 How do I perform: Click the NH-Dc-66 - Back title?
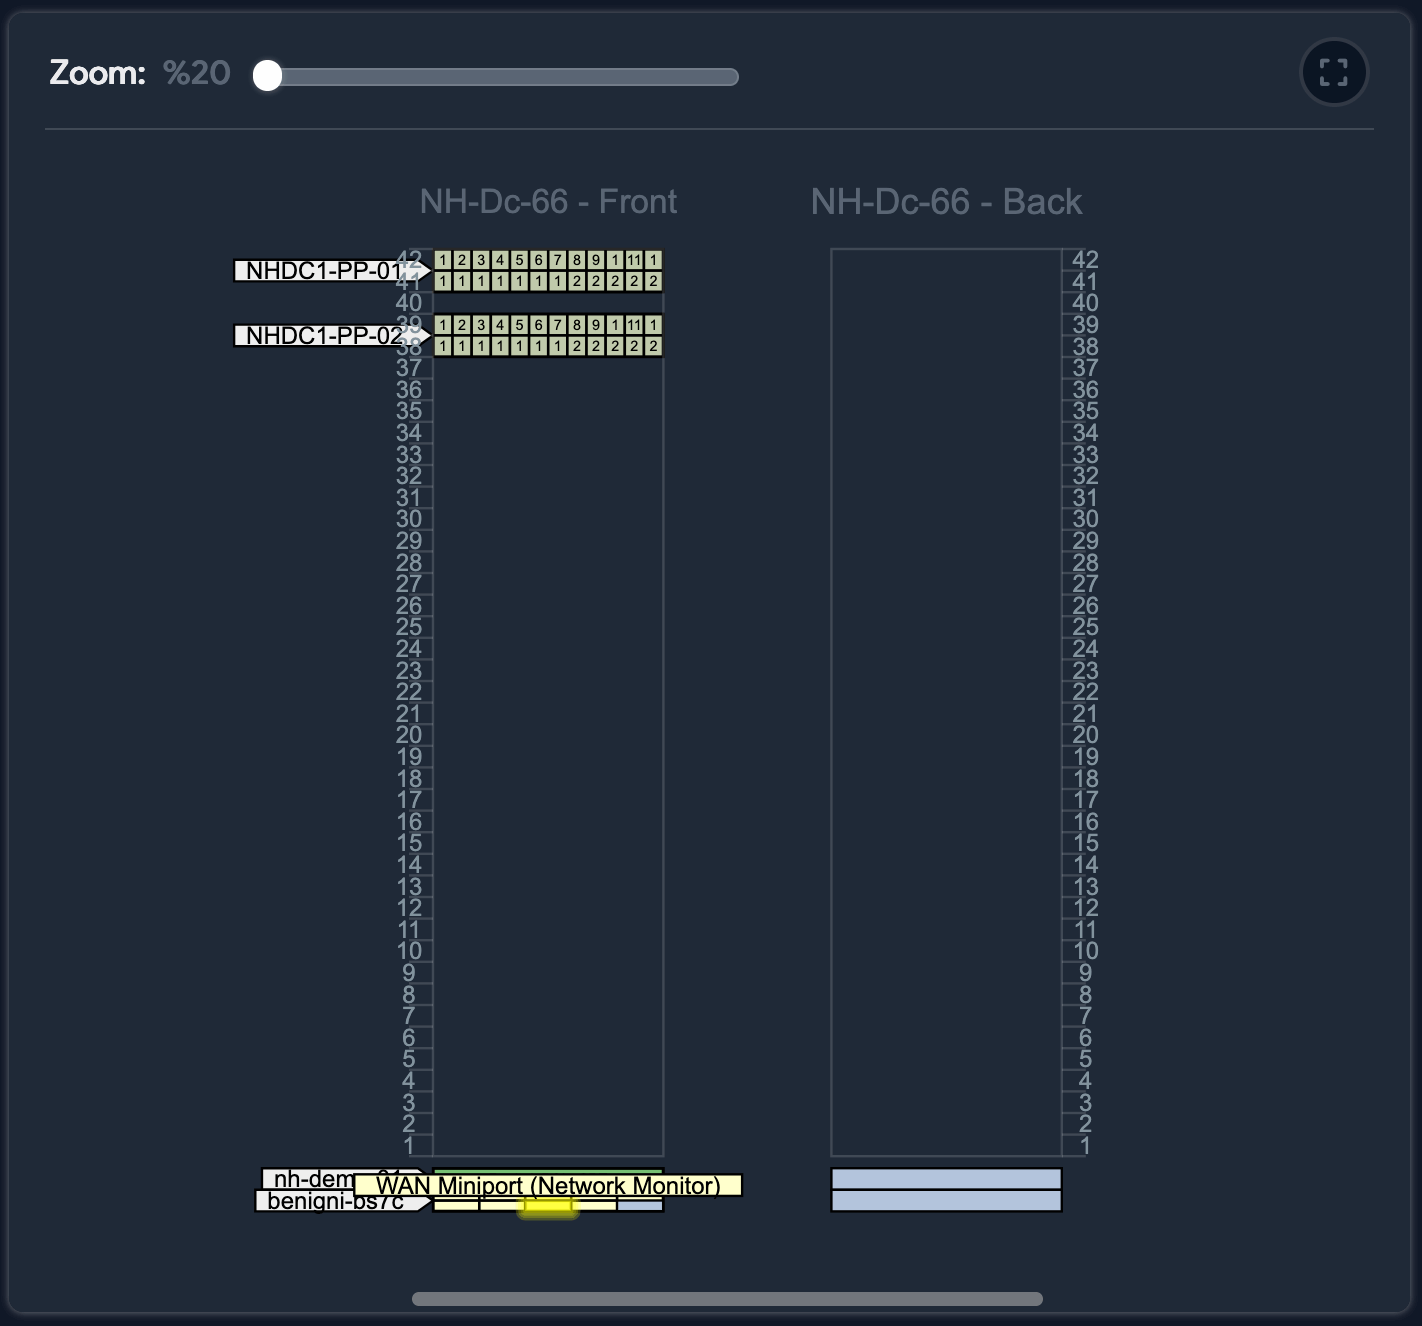pos(947,202)
